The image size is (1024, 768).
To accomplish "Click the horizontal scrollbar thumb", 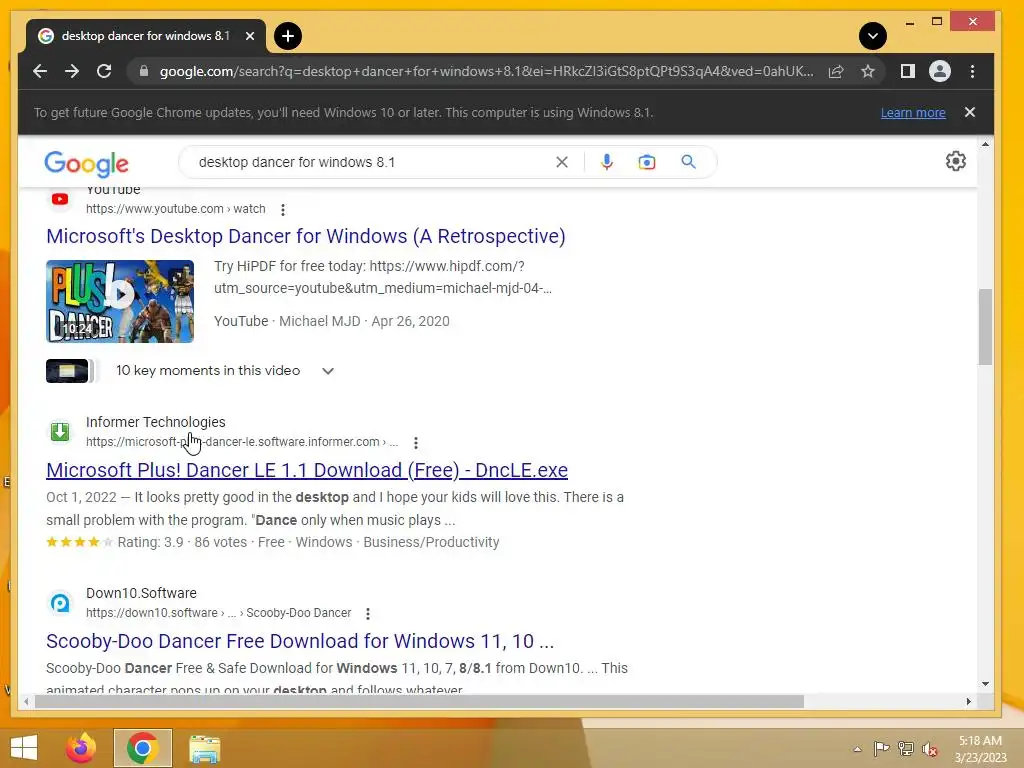I will [x=419, y=701].
